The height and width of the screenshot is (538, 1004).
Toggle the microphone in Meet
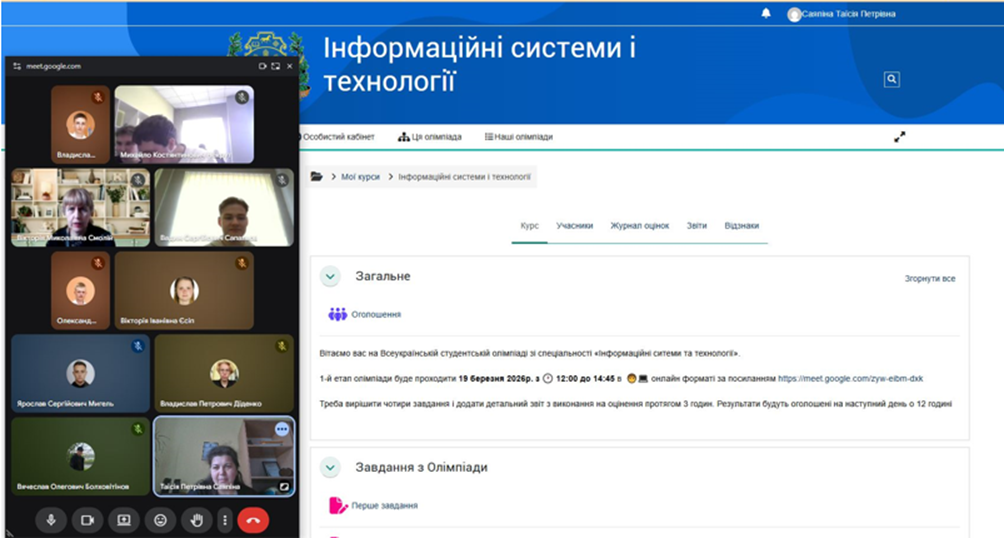(51, 520)
